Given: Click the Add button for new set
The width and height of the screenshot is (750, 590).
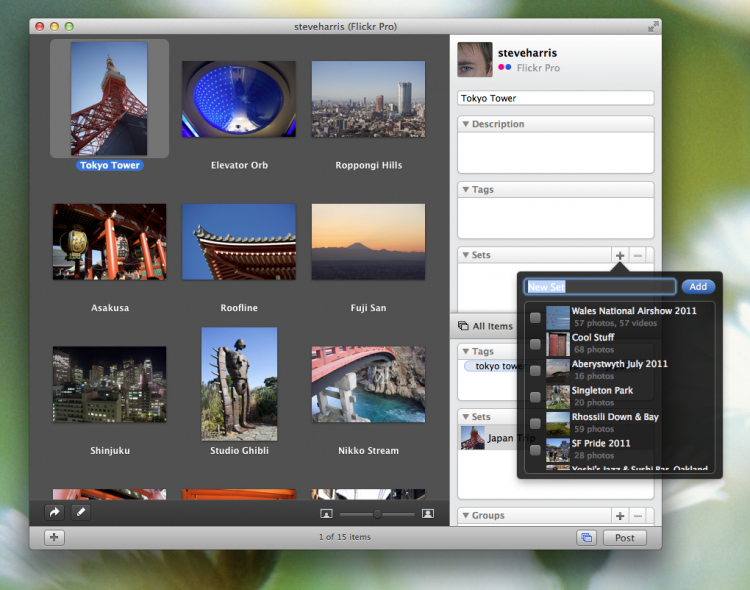Looking at the screenshot, I should coord(698,287).
